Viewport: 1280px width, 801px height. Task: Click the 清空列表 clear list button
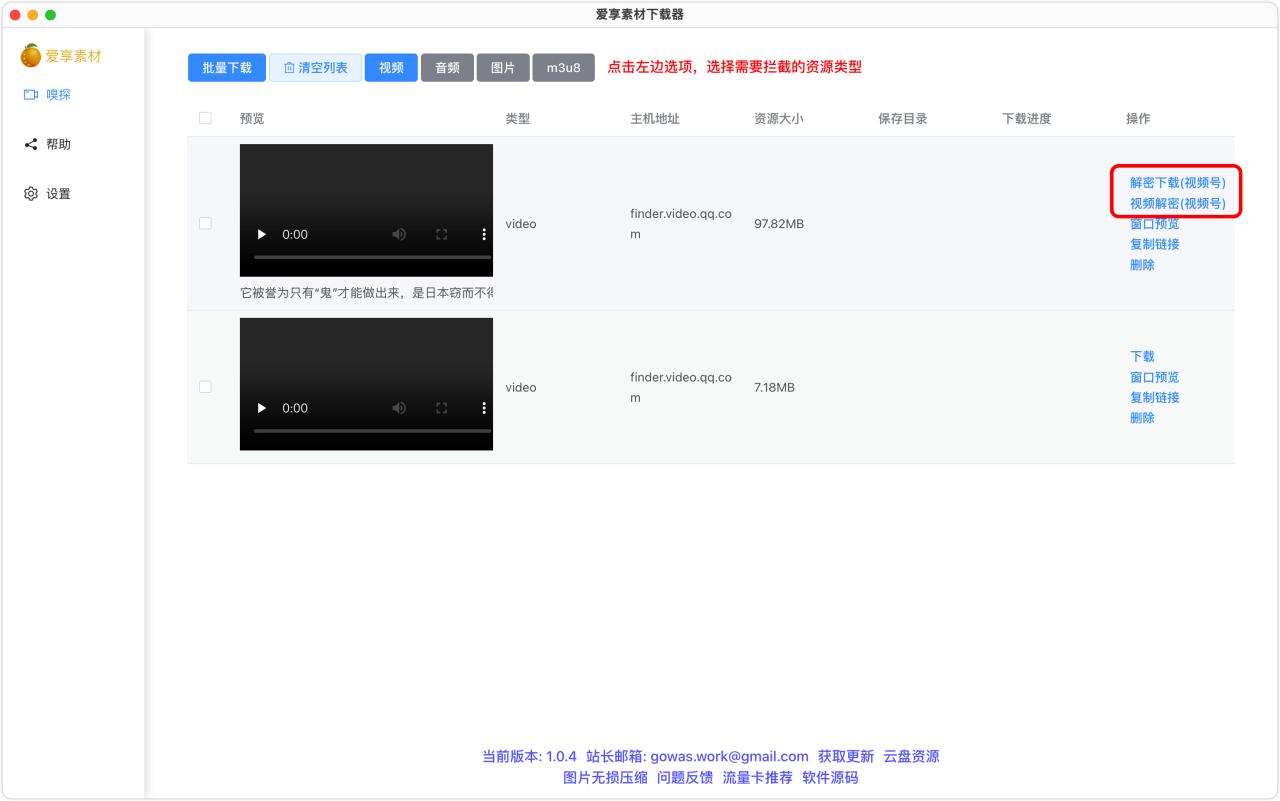(x=315, y=68)
